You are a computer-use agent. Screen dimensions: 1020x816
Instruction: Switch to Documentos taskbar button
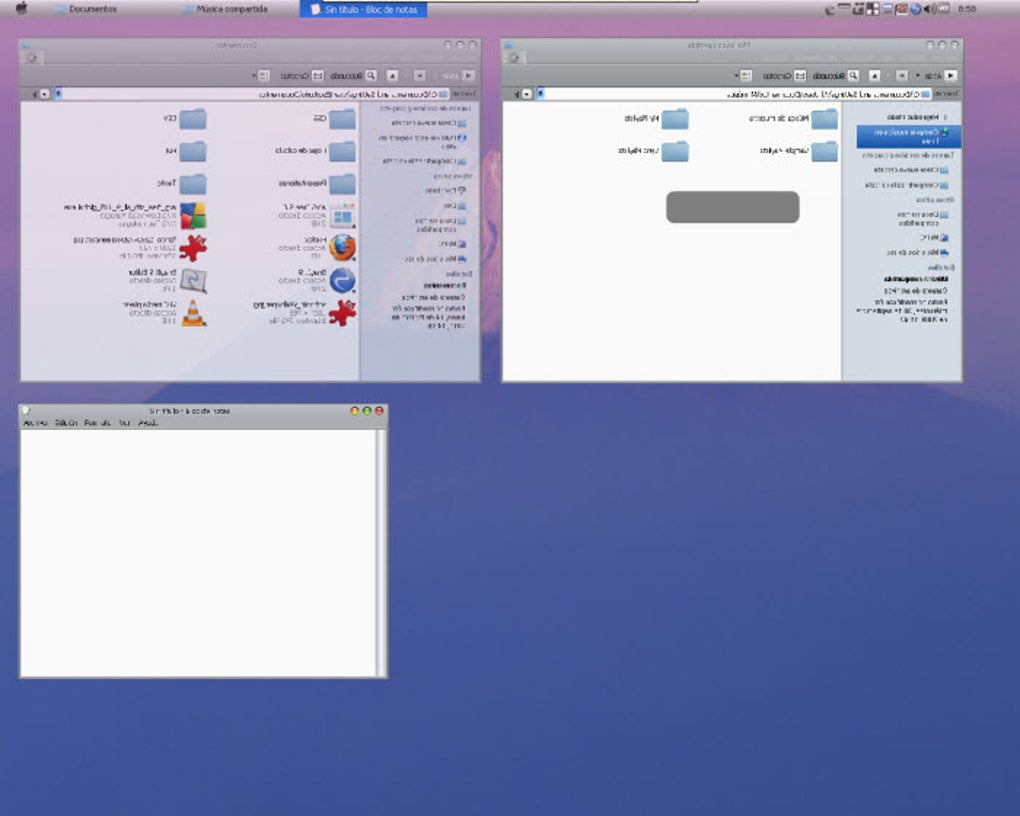pyautogui.click(x=86, y=9)
